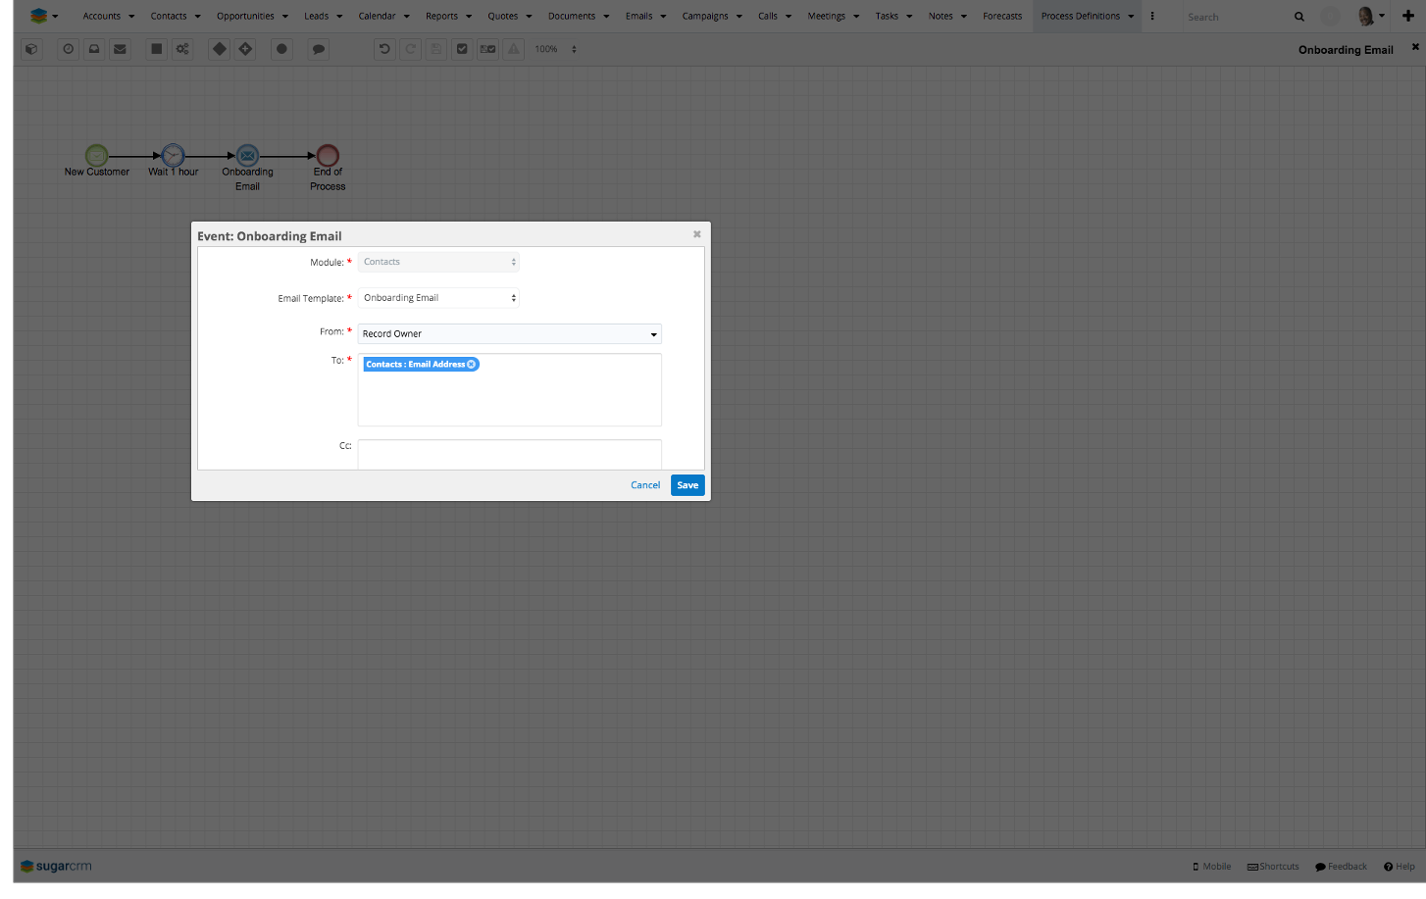Remove Contacts : Email Address recipient tag
The height and width of the screenshot is (899, 1426).
pos(472,364)
